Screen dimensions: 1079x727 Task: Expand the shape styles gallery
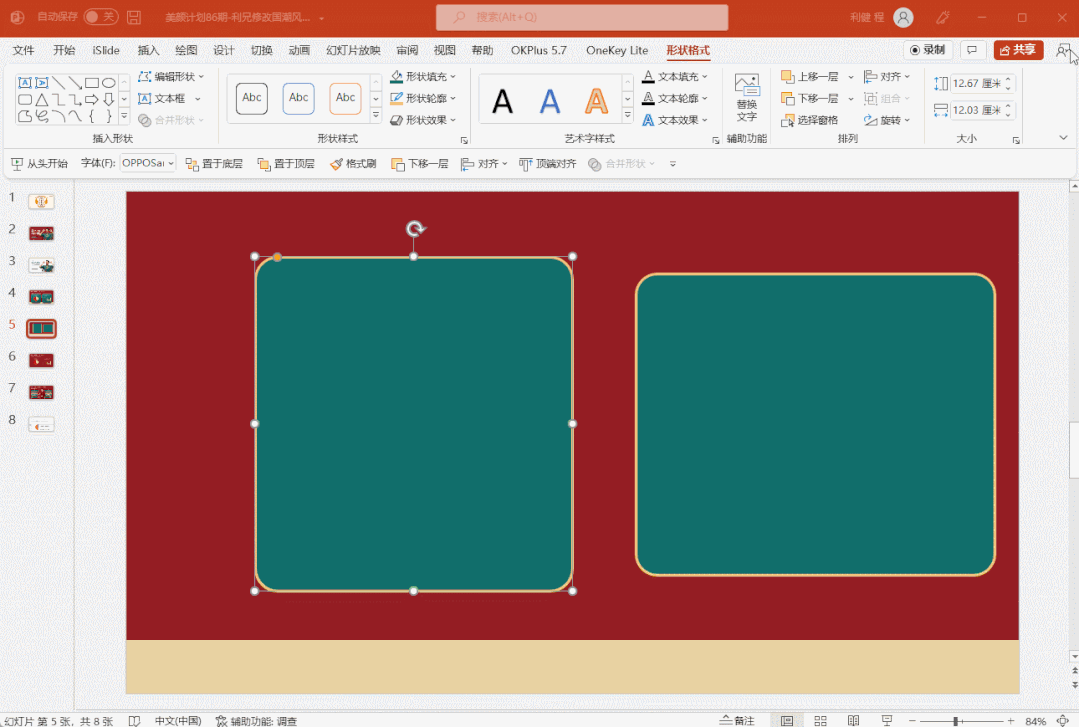click(376, 116)
